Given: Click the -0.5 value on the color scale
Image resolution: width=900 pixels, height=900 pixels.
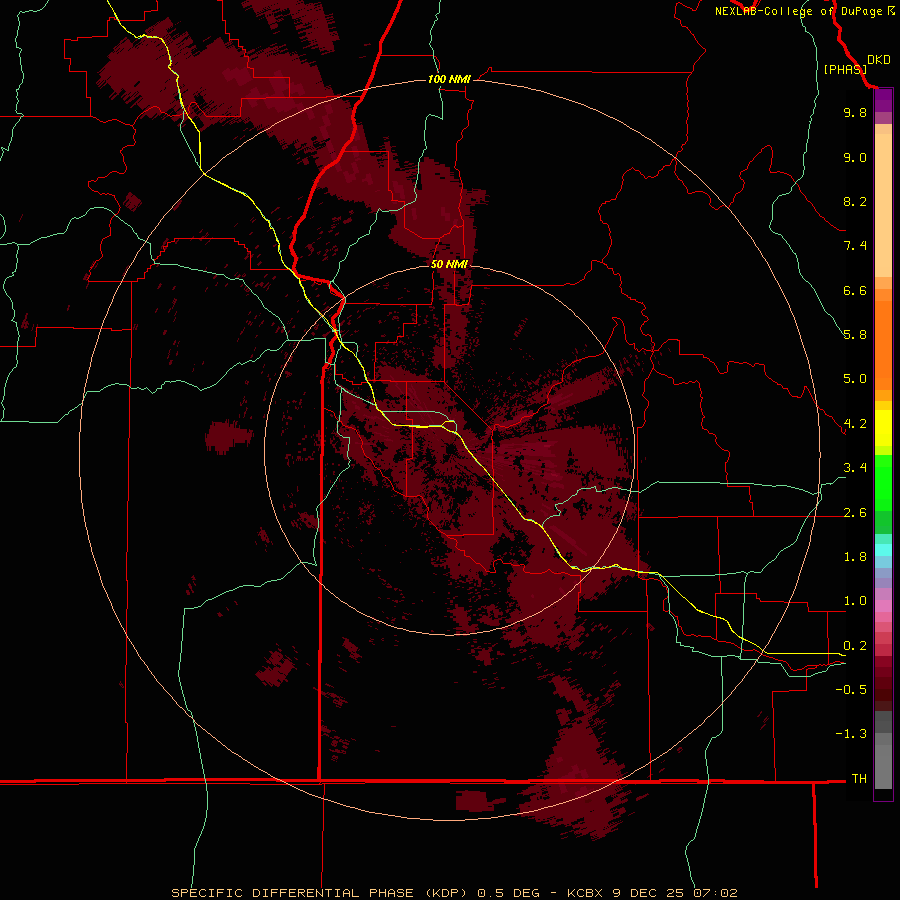Looking at the screenshot, I should tap(851, 690).
